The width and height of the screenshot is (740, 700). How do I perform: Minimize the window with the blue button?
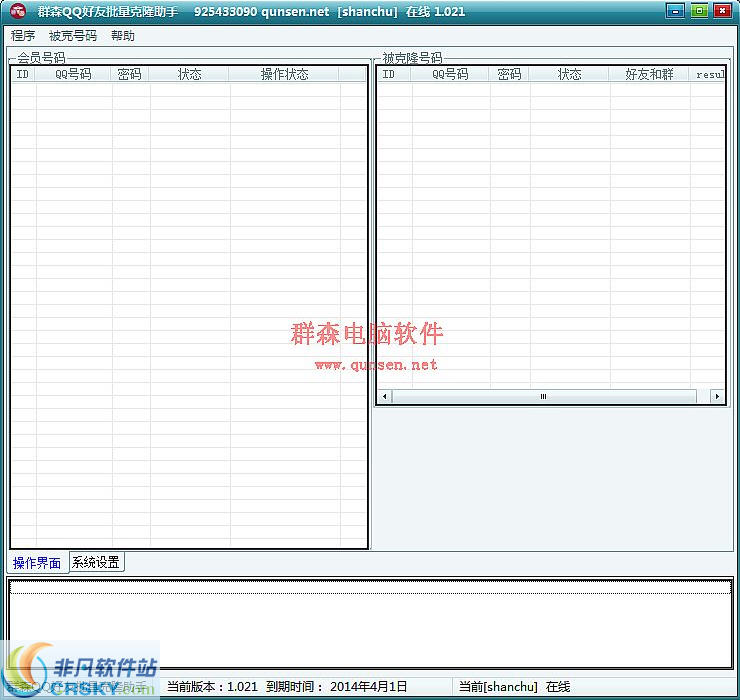[x=675, y=10]
